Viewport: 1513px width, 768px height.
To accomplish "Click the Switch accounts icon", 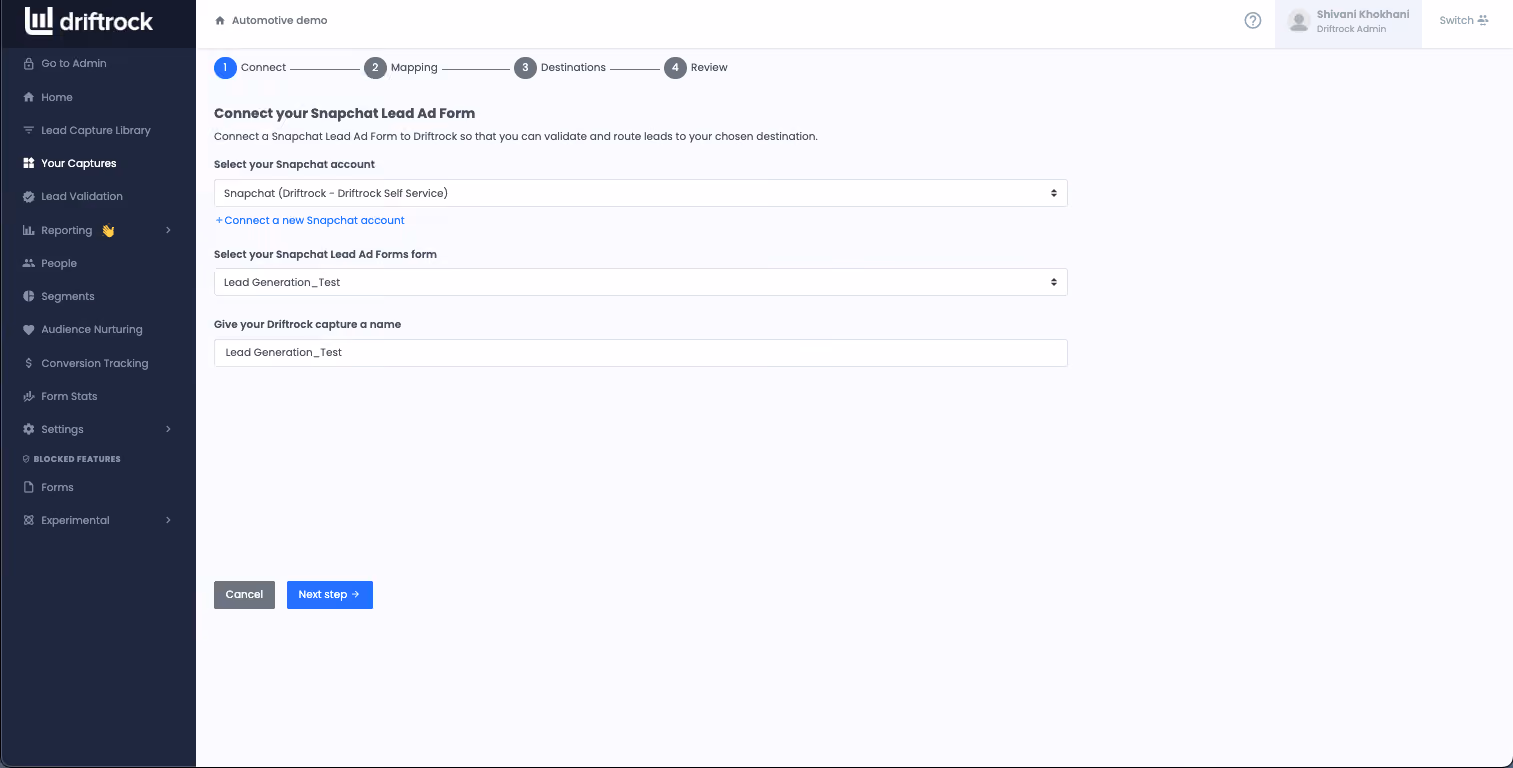I will pos(1483,20).
